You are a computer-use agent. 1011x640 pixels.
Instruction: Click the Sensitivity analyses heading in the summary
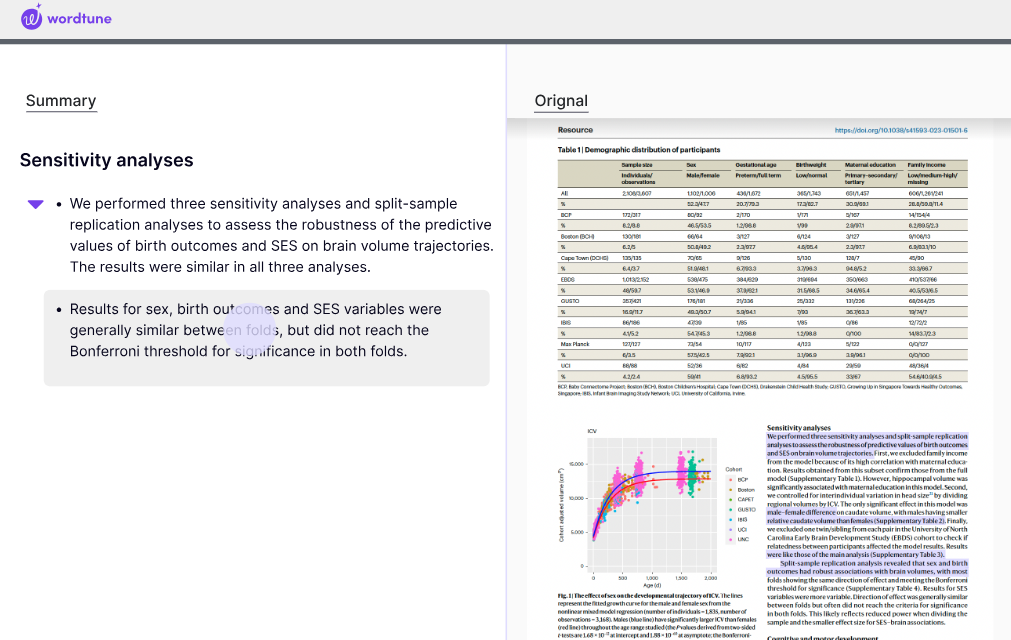click(x=106, y=160)
